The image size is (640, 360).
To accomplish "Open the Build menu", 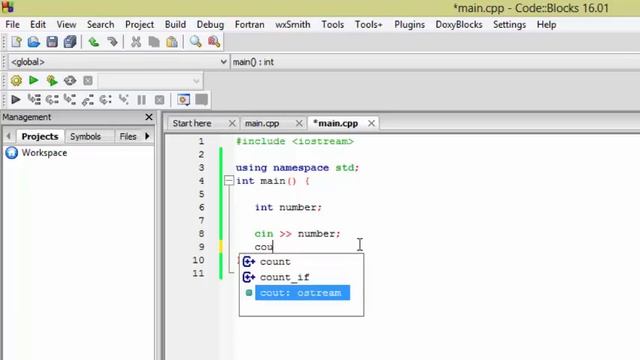I will coord(175,24).
